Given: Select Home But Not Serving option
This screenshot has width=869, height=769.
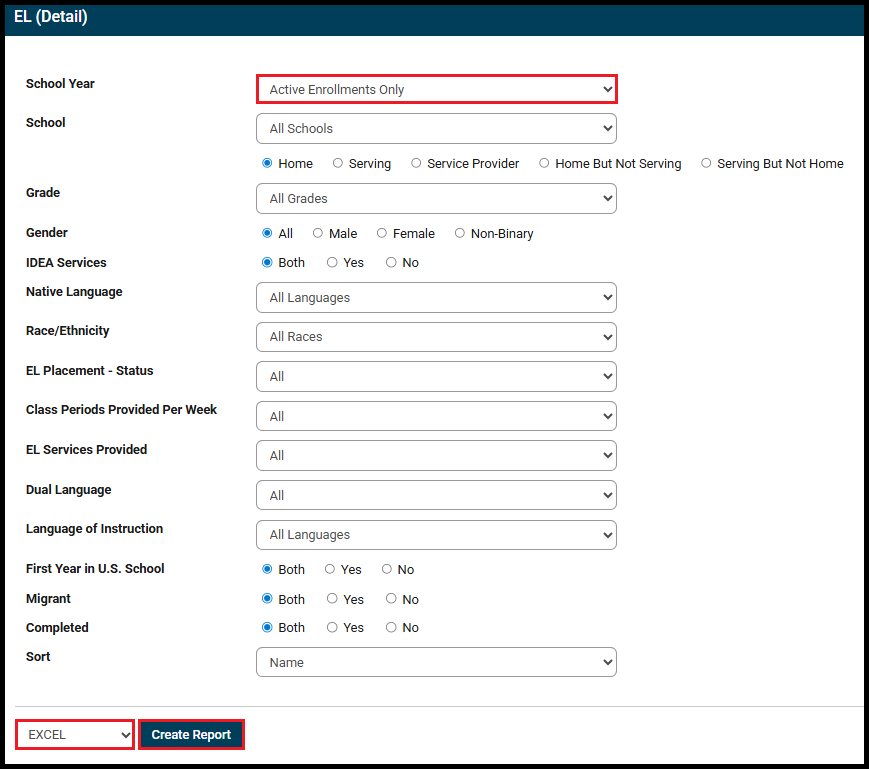Looking at the screenshot, I should click(544, 163).
